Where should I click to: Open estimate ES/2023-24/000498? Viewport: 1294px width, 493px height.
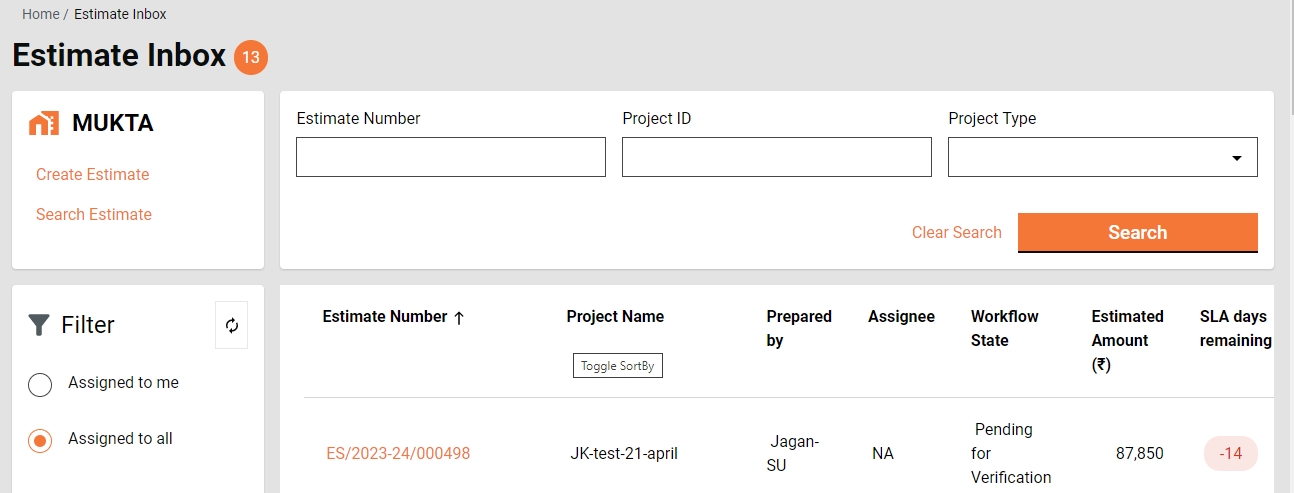[x=398, y=454]
